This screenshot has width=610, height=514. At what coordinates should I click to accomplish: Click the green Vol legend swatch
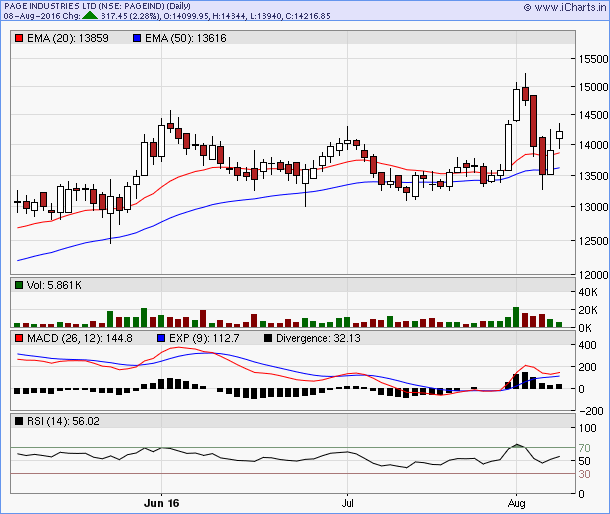click(x=19, y=285)
